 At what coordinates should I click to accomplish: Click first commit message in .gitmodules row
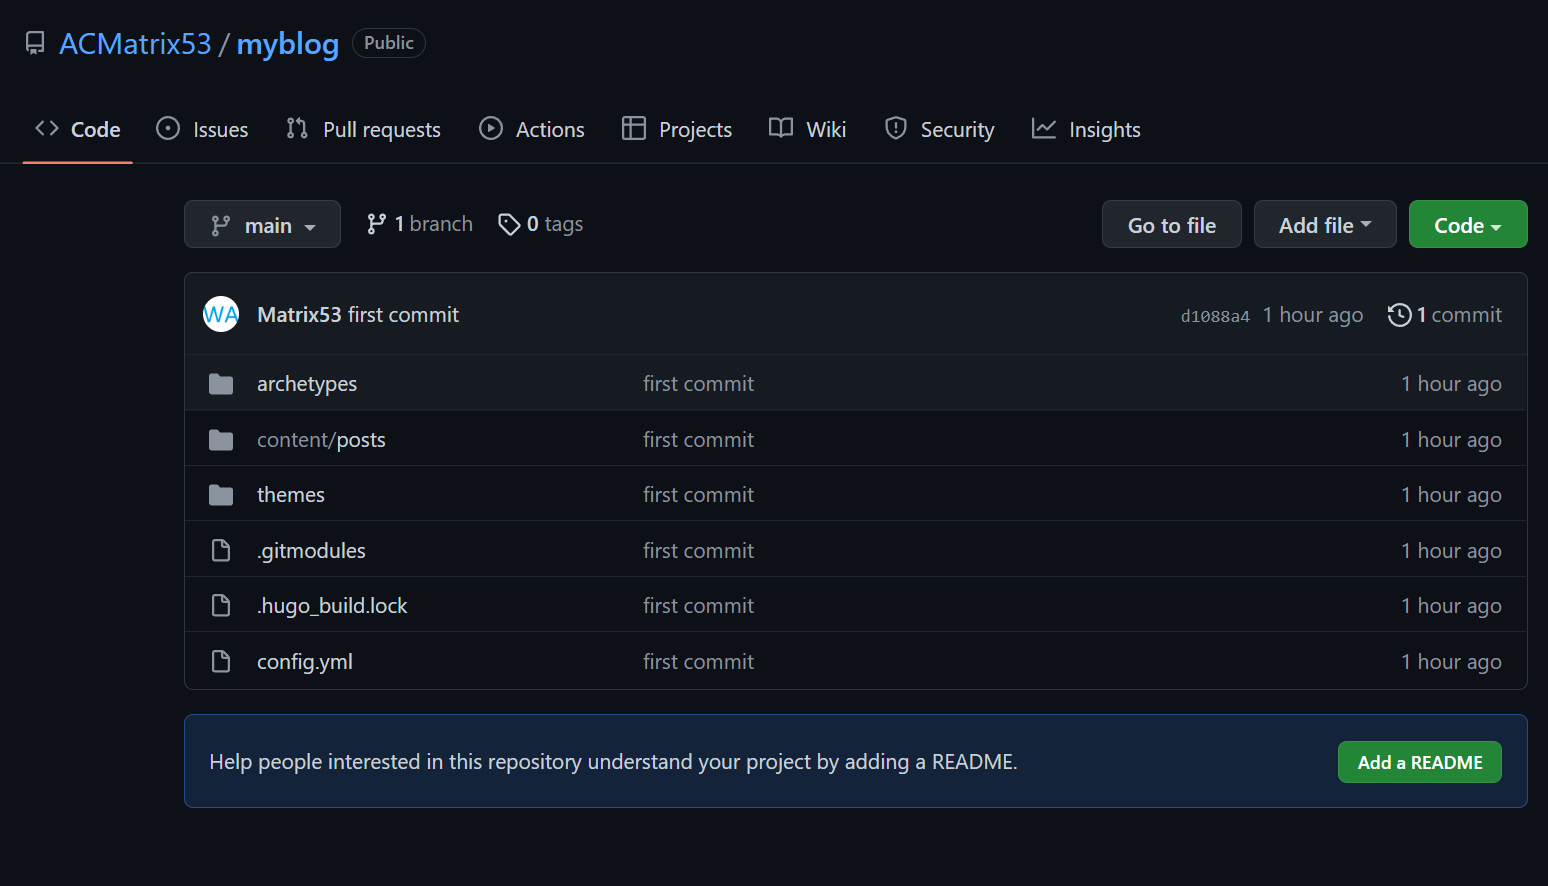click(x=698, y=551)
